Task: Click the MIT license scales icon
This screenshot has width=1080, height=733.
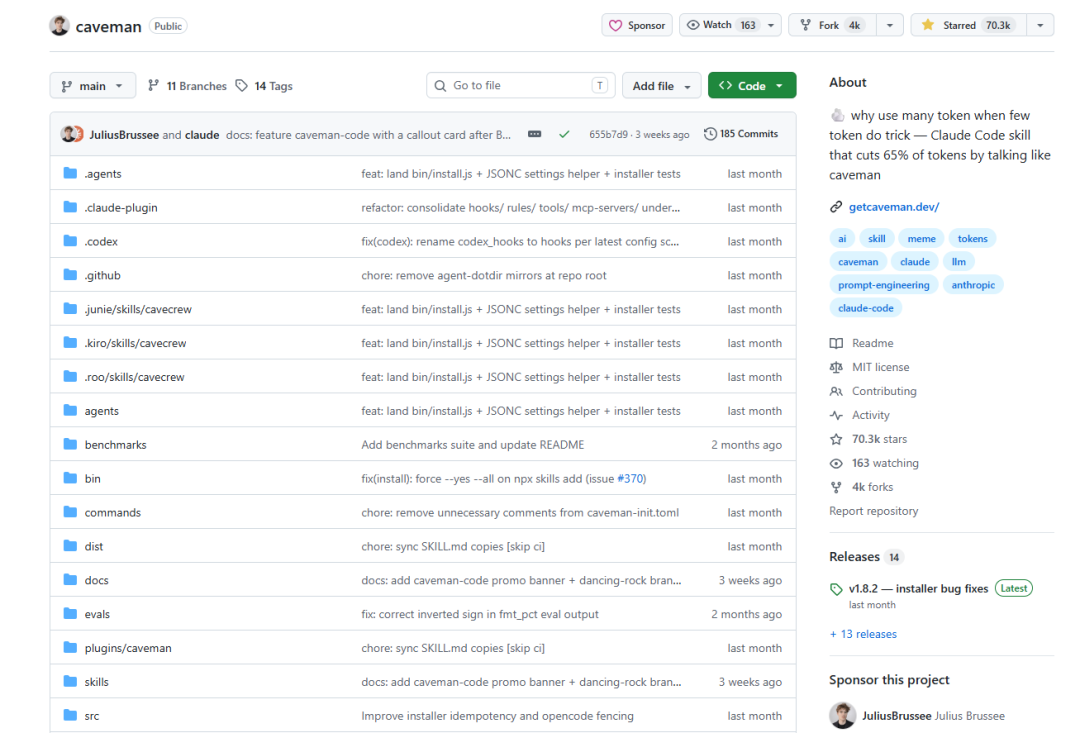Action: point(836,367)
